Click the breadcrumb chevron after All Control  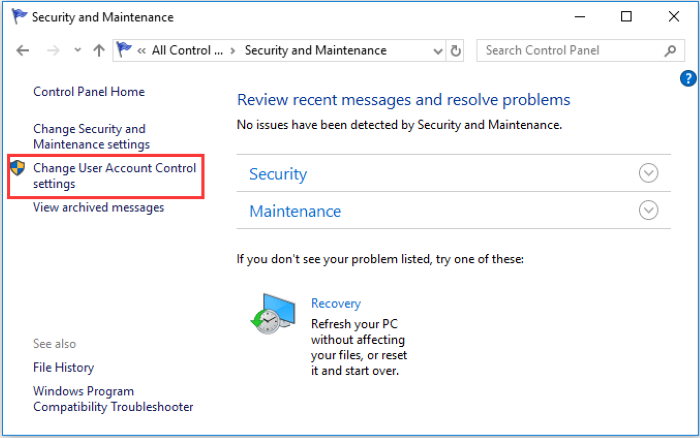pos(233,51)
